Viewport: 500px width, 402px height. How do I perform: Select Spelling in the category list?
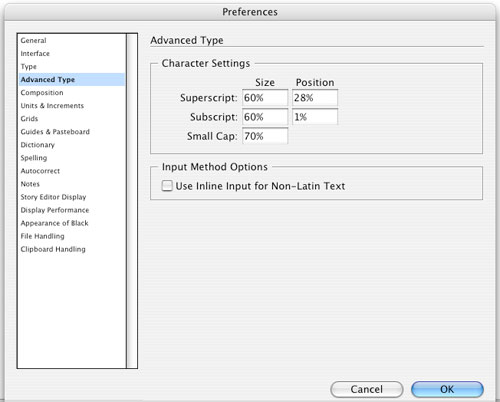(34, 158)
